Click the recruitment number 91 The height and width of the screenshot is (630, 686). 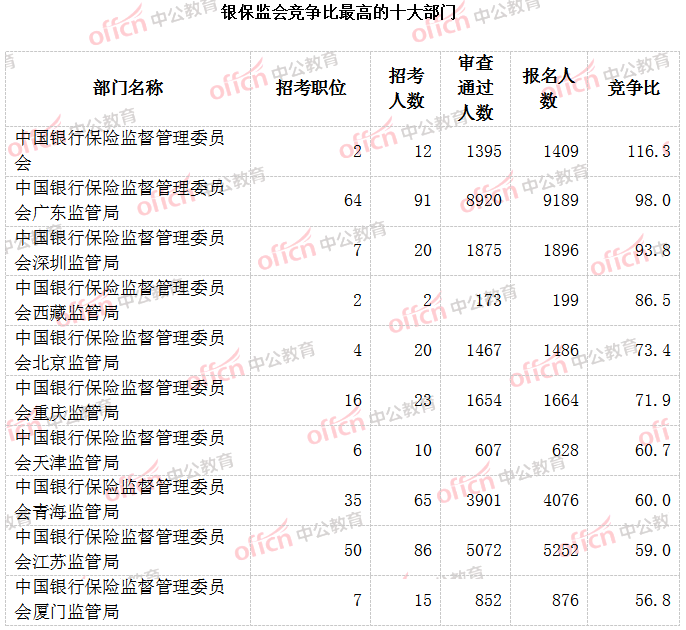point(423,200)
